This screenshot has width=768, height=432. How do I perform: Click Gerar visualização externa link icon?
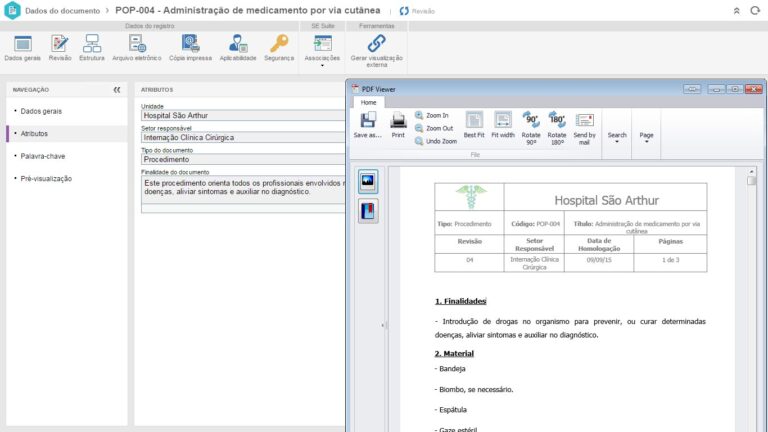tap(376, 48)
